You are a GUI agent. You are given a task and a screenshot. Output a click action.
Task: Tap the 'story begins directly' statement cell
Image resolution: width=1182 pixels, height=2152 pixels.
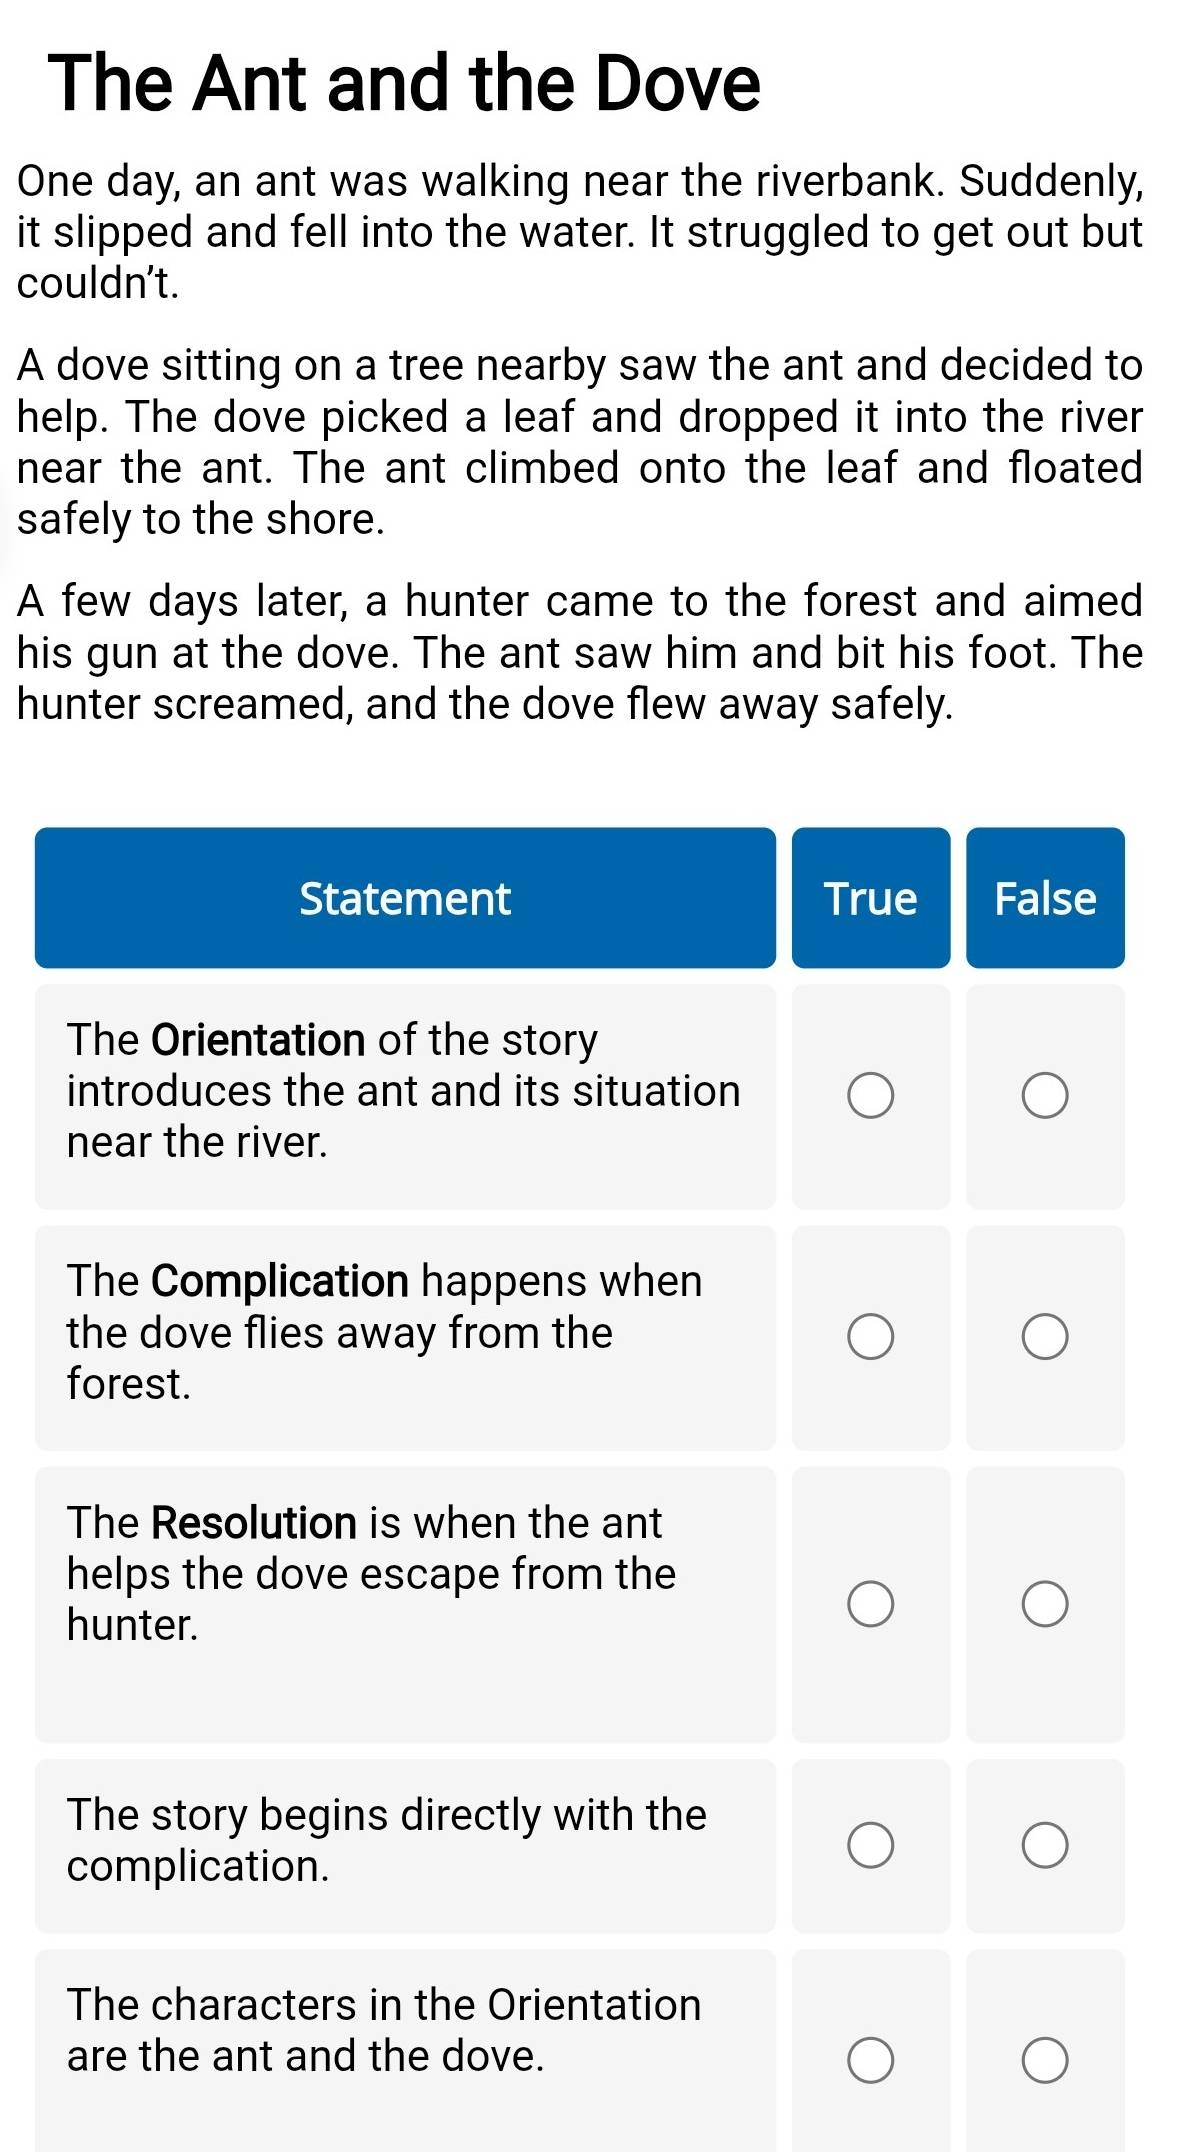coord(405,1845)
